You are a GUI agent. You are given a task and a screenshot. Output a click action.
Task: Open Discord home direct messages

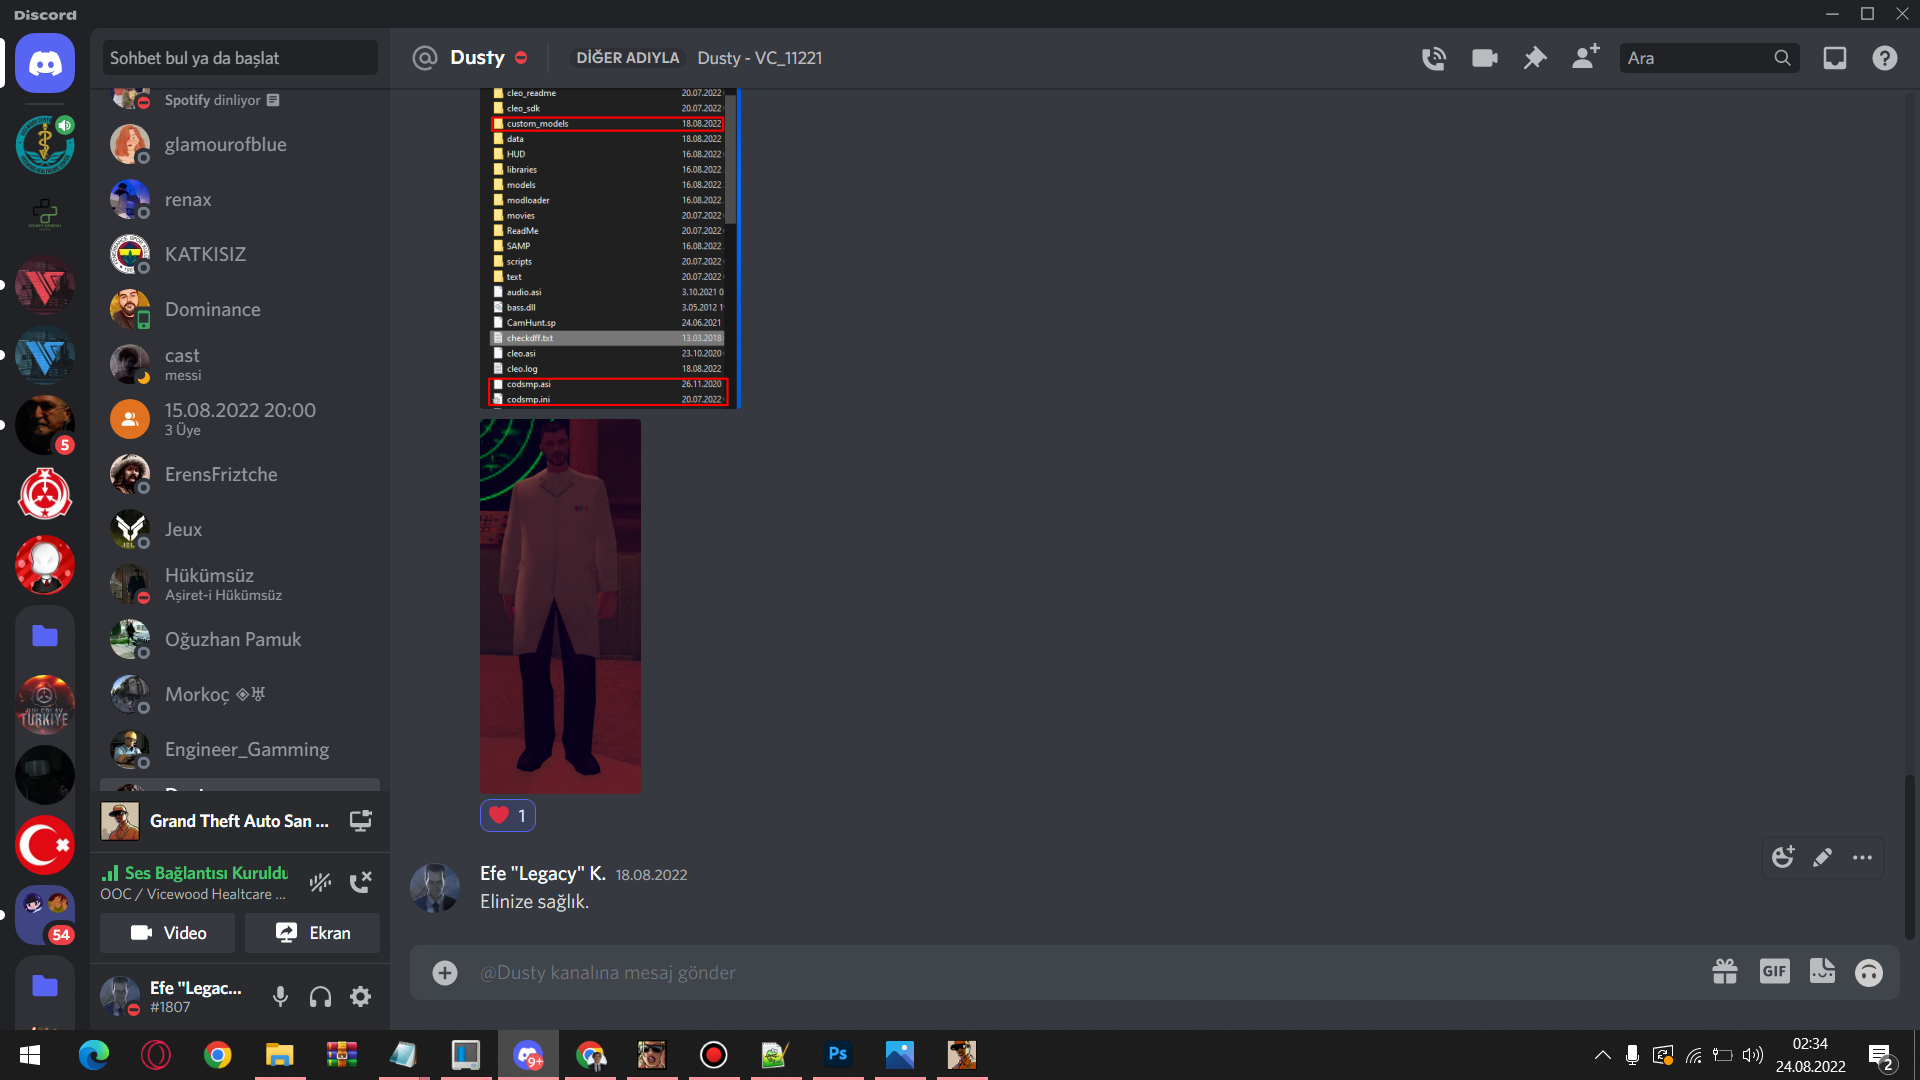[45, 64]
